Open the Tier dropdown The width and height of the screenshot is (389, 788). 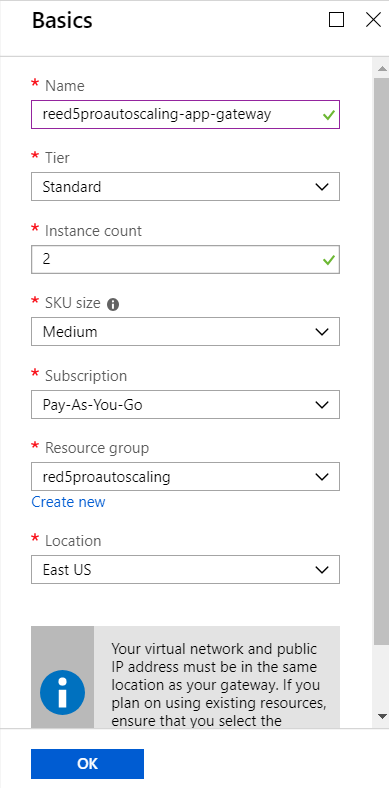(x=185, y=187)
